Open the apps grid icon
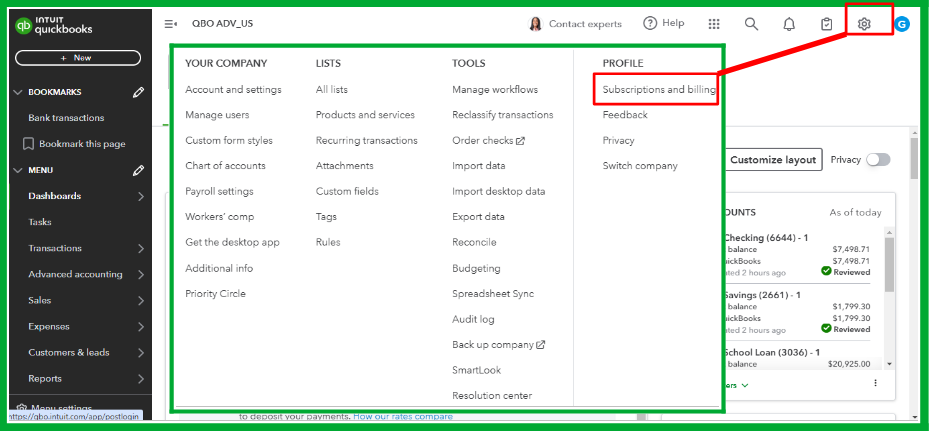930x431 pixels. pyautogui.click(x=714, y=24)
